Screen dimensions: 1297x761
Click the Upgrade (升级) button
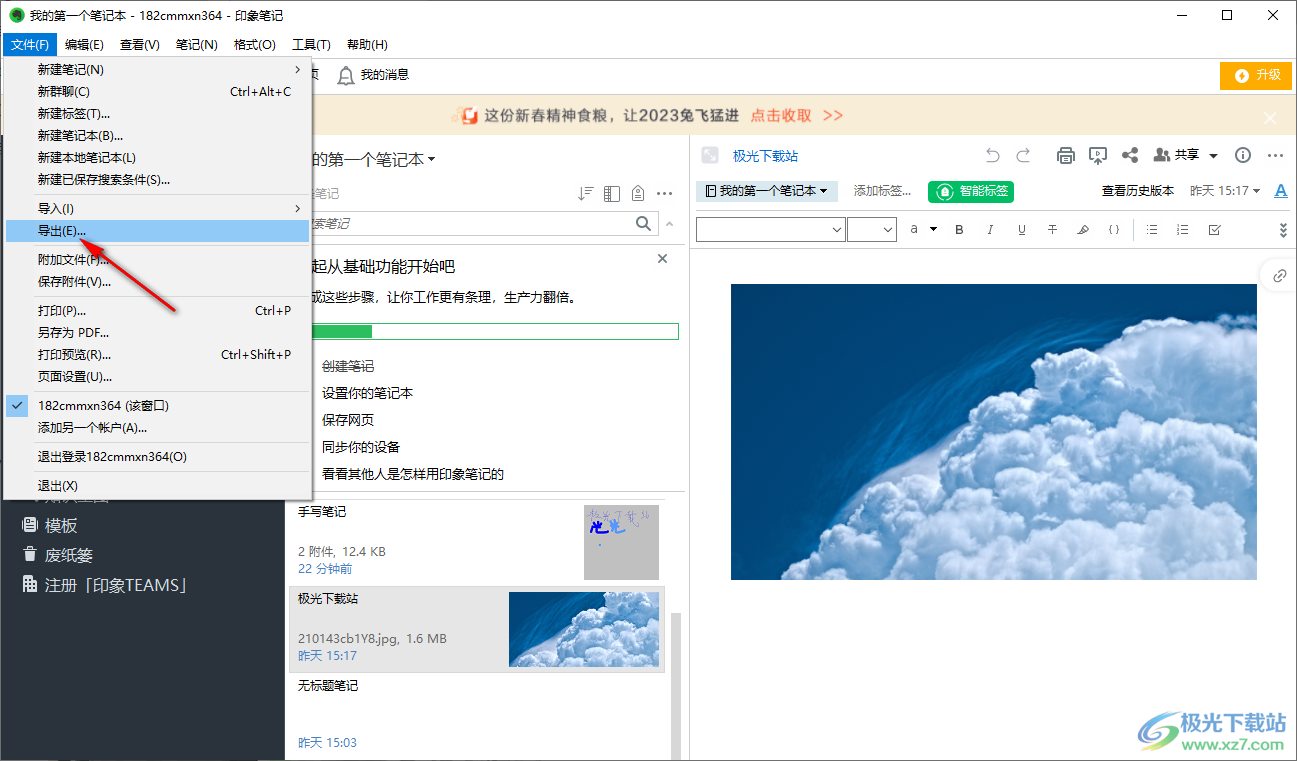click(1256, 75)
